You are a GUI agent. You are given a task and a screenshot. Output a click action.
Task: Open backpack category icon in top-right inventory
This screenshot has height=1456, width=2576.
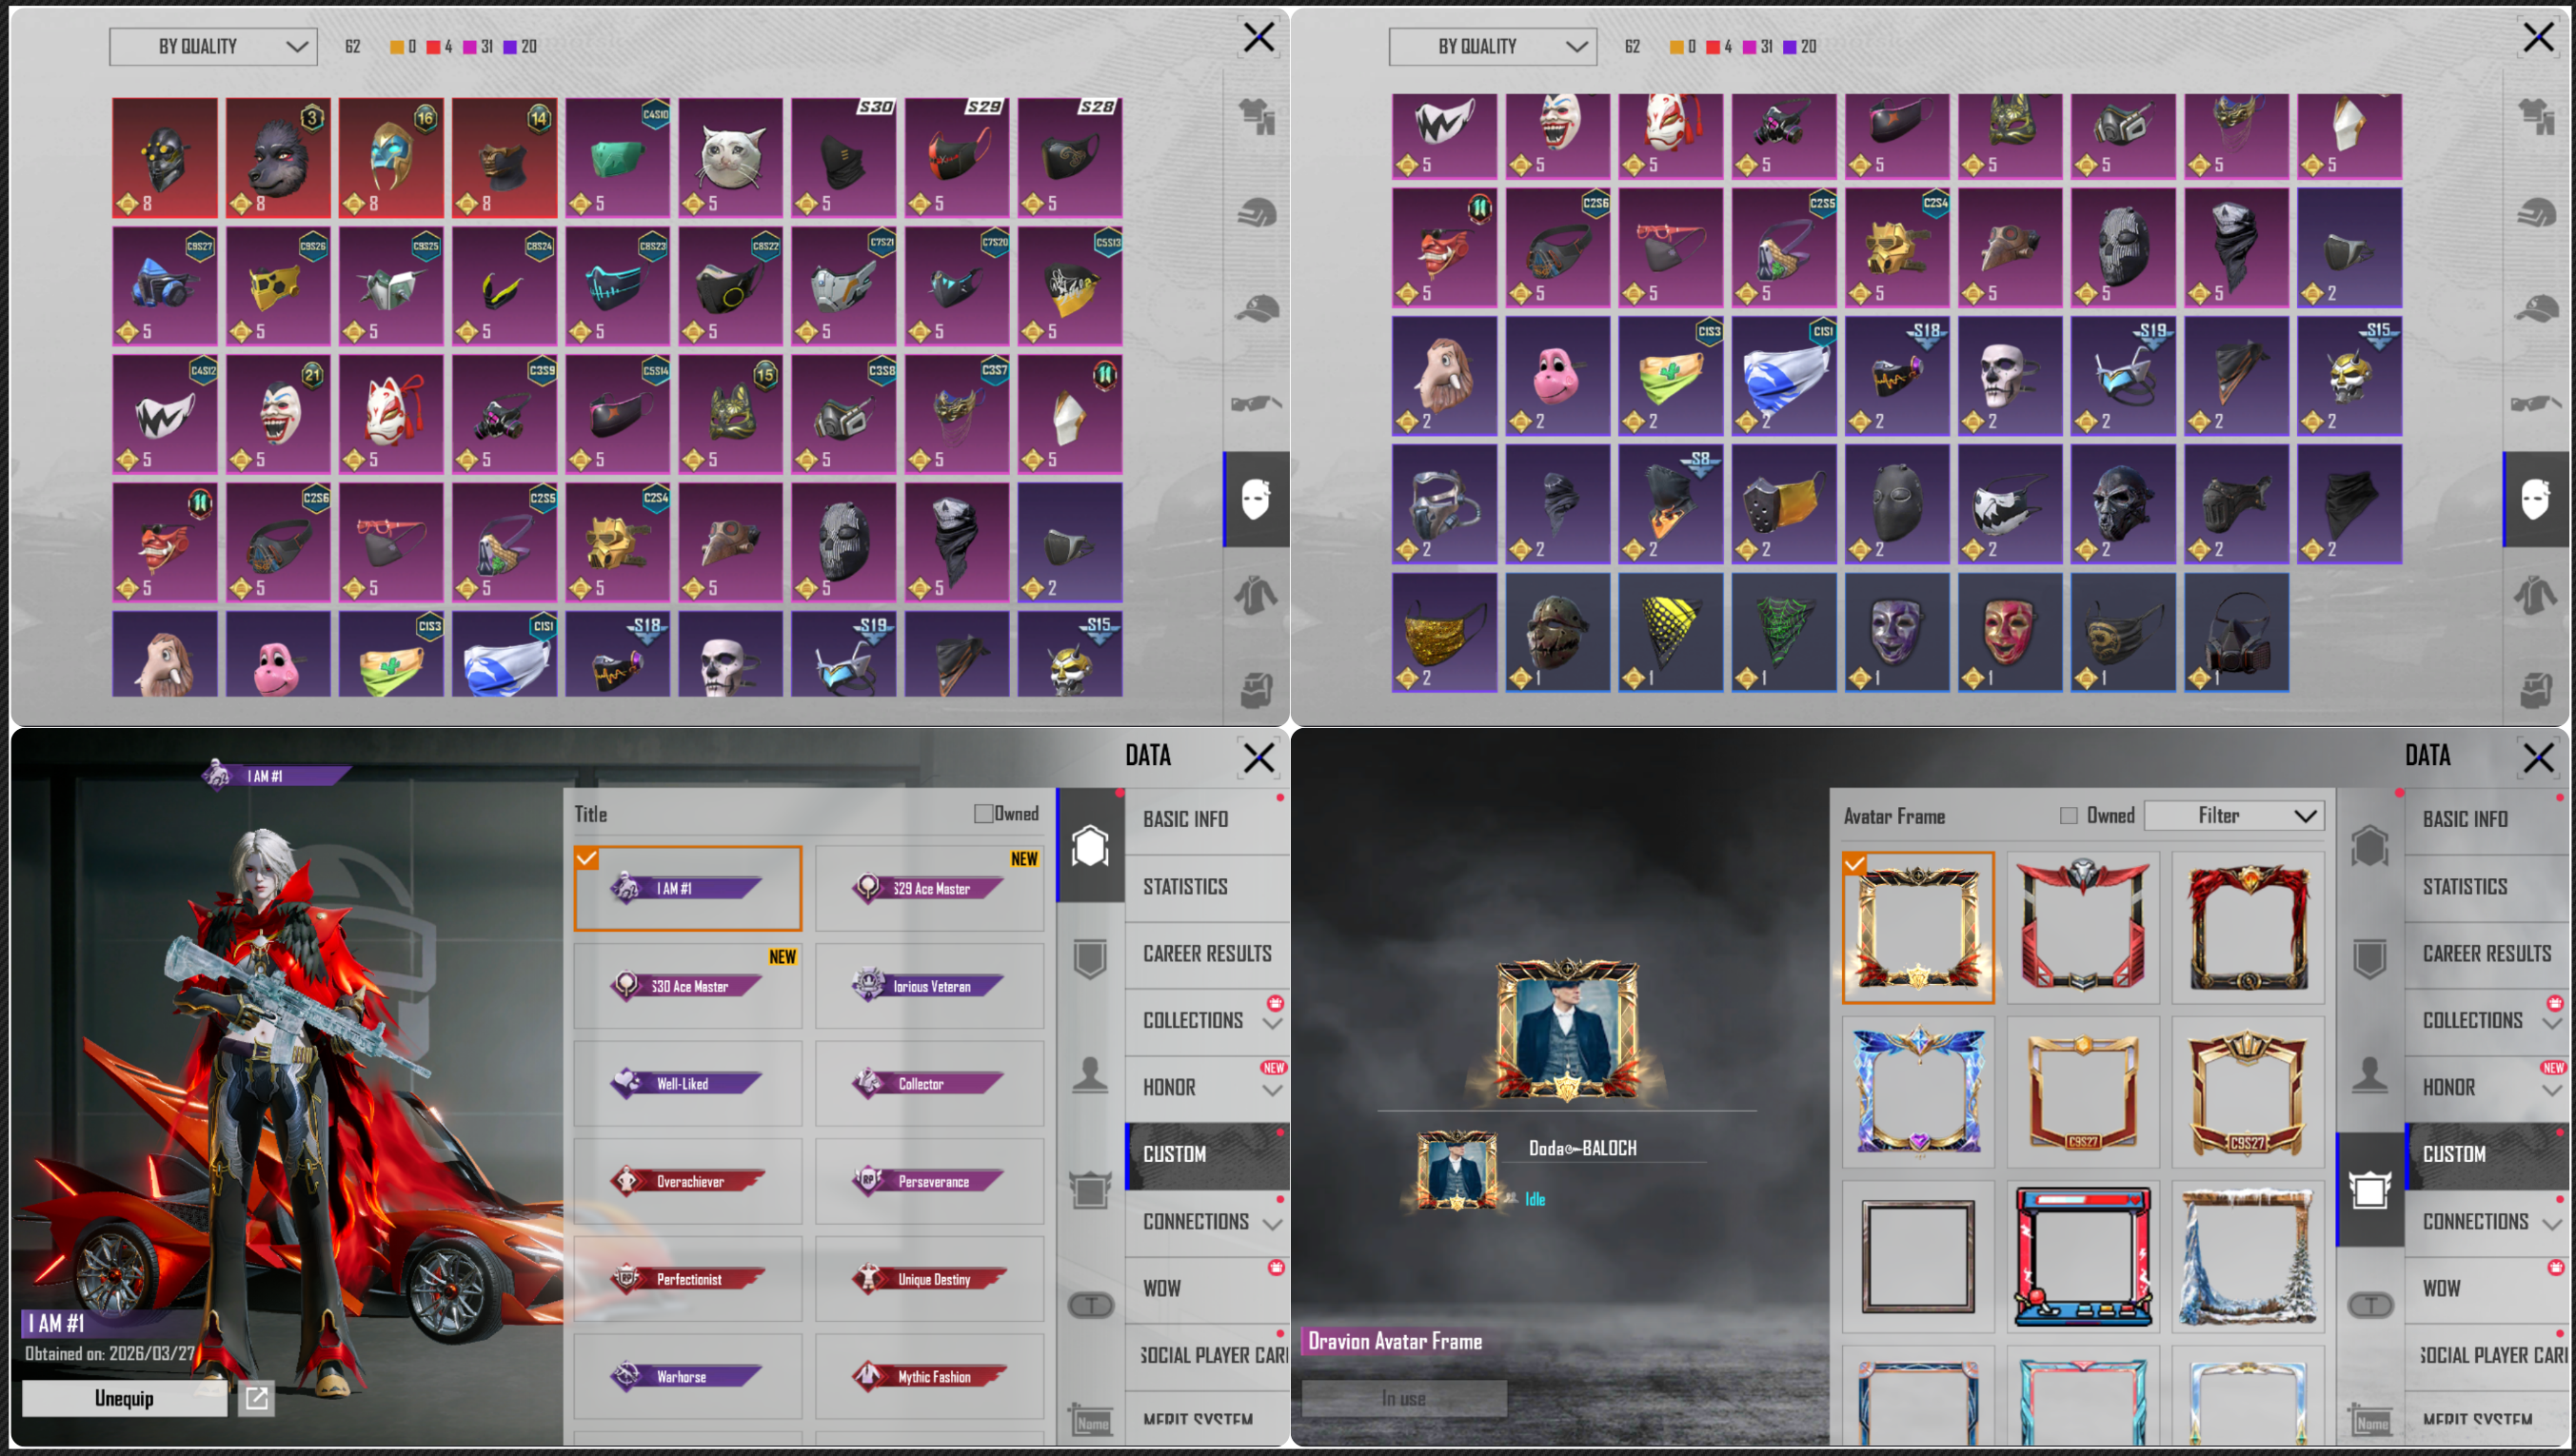(2537, 690)
